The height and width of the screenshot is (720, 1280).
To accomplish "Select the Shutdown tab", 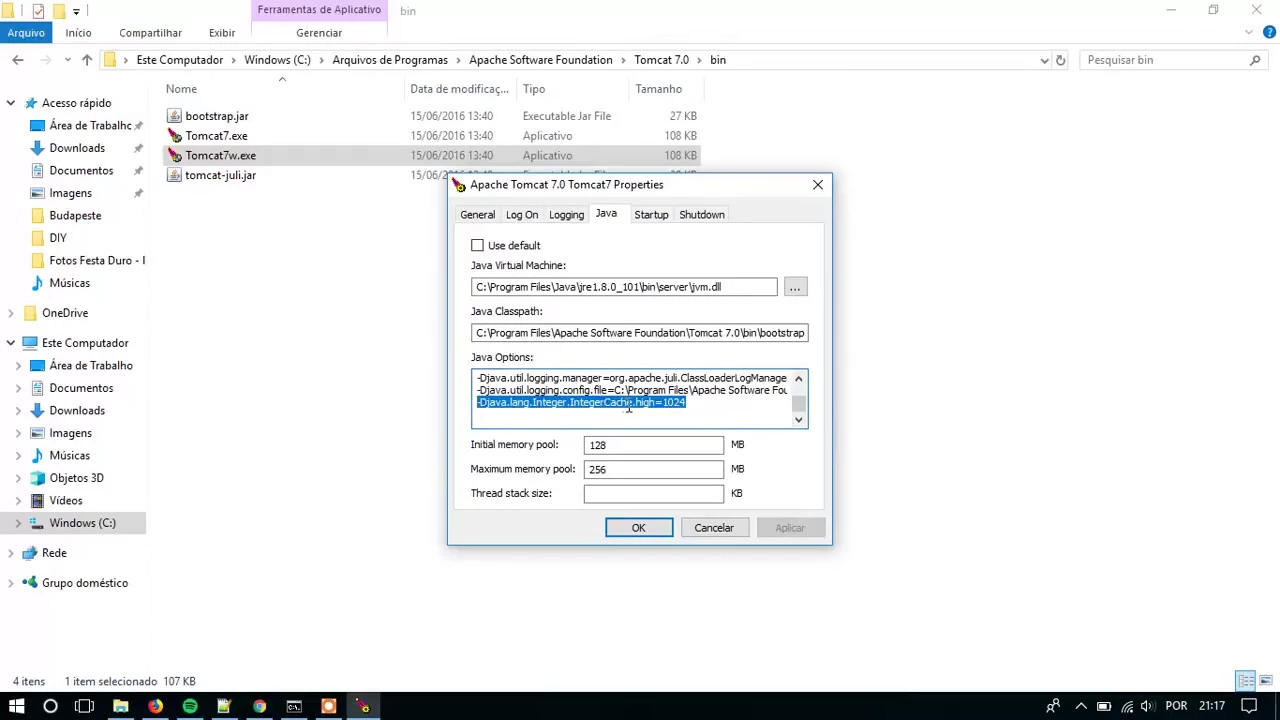I will click(x=702, y=215).
